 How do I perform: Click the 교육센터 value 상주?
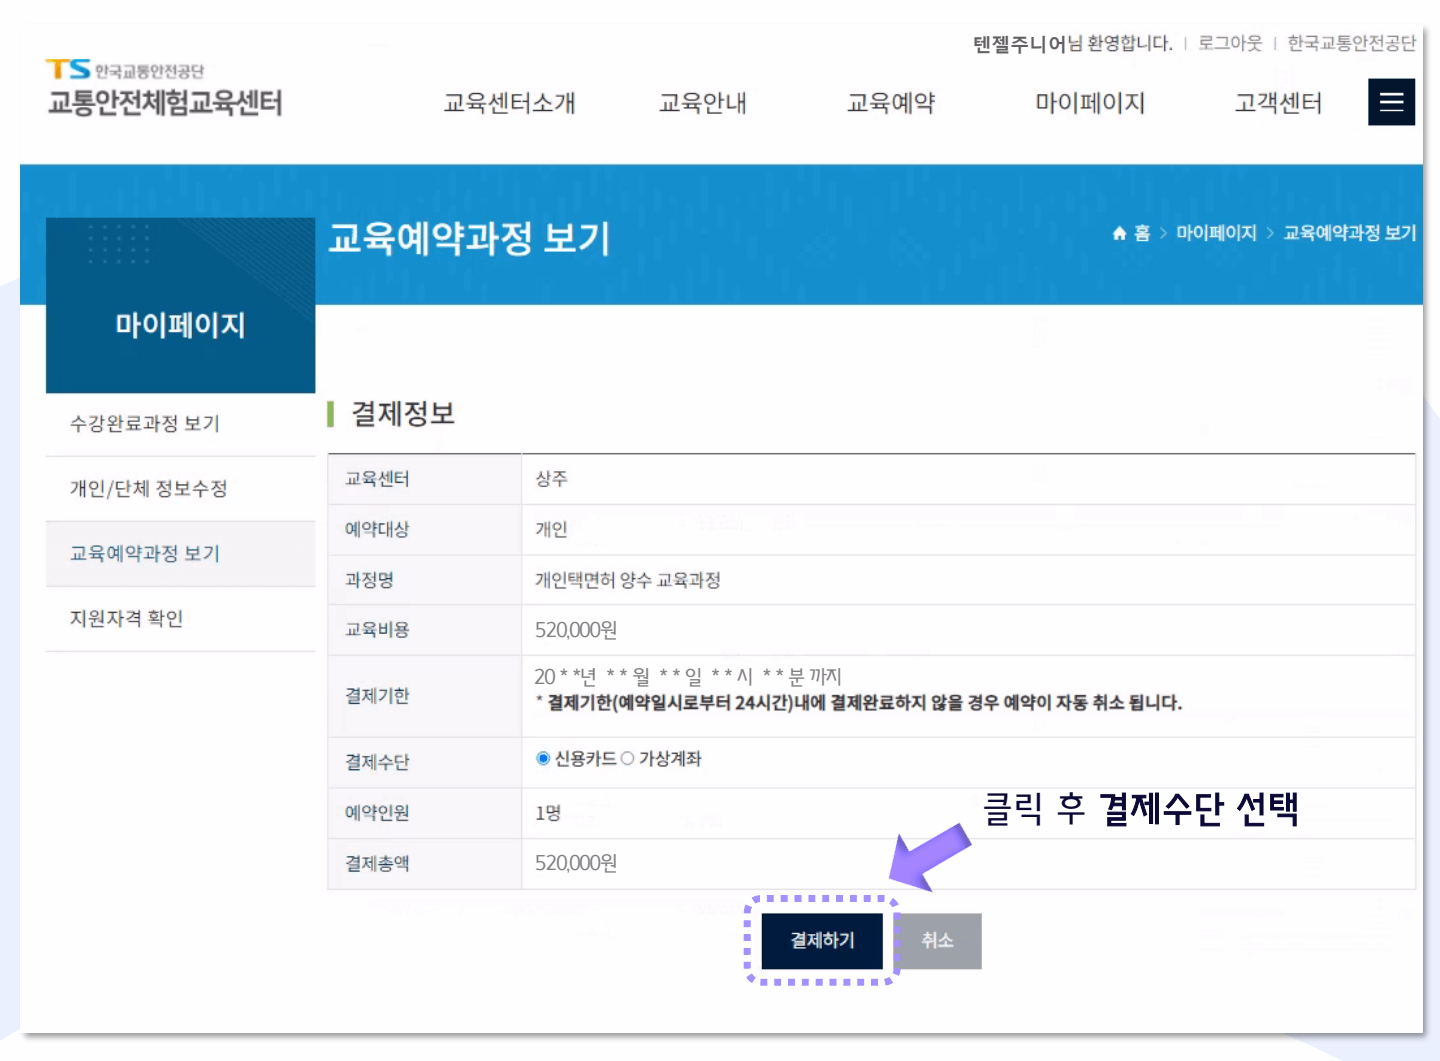551,479
